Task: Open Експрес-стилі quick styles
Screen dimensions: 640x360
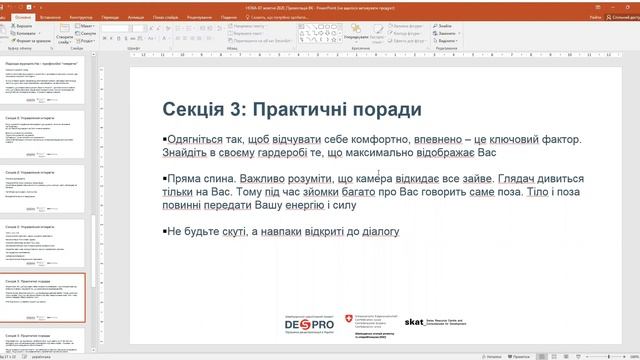Action: point(378,33)
